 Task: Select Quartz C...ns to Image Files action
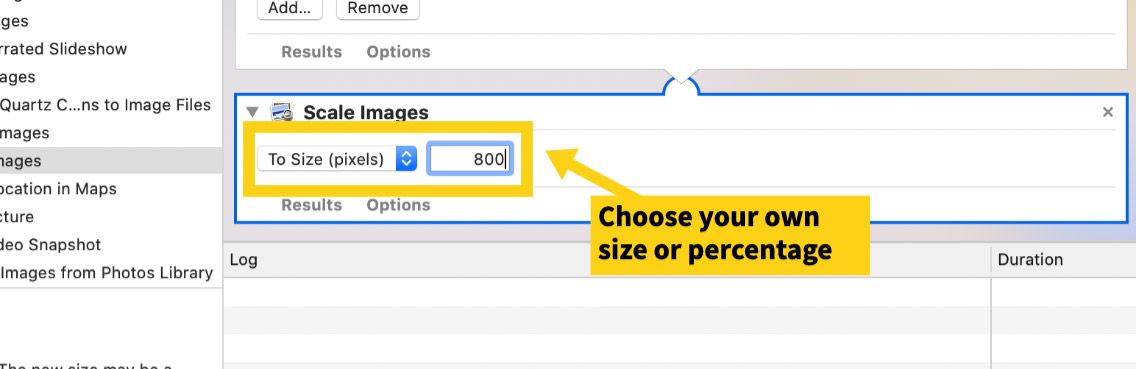[x=106, y=105]
